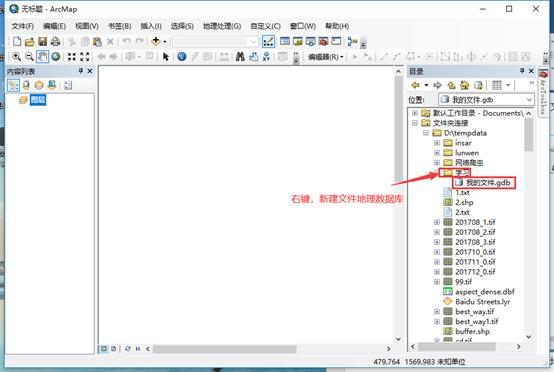
Task: Select List By Drawing Order button
Action: pyautogui.click(x=13, y=85)
